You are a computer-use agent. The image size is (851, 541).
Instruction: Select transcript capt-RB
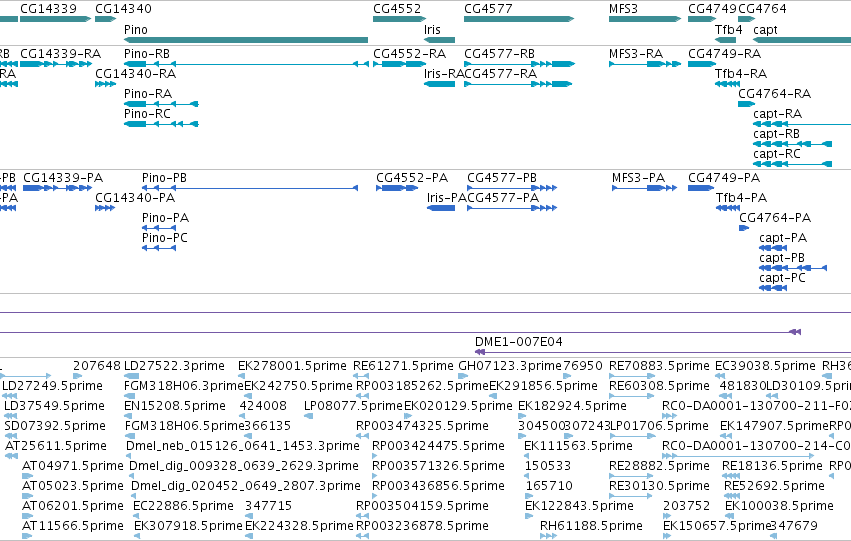tap(792, 144)
